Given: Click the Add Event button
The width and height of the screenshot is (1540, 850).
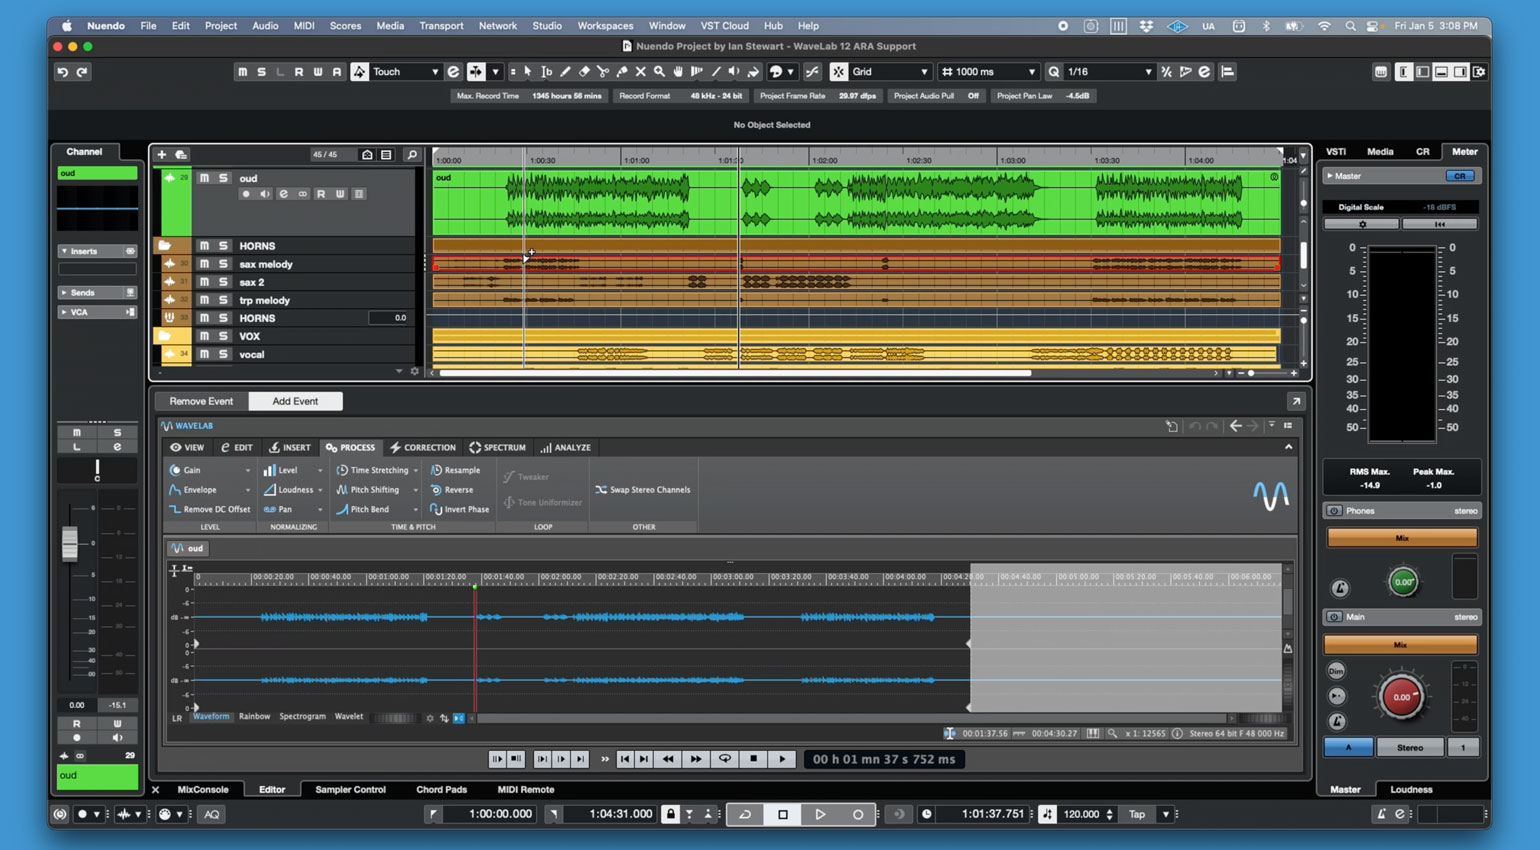Looking at the screenshot, I should tap(295, 401).
